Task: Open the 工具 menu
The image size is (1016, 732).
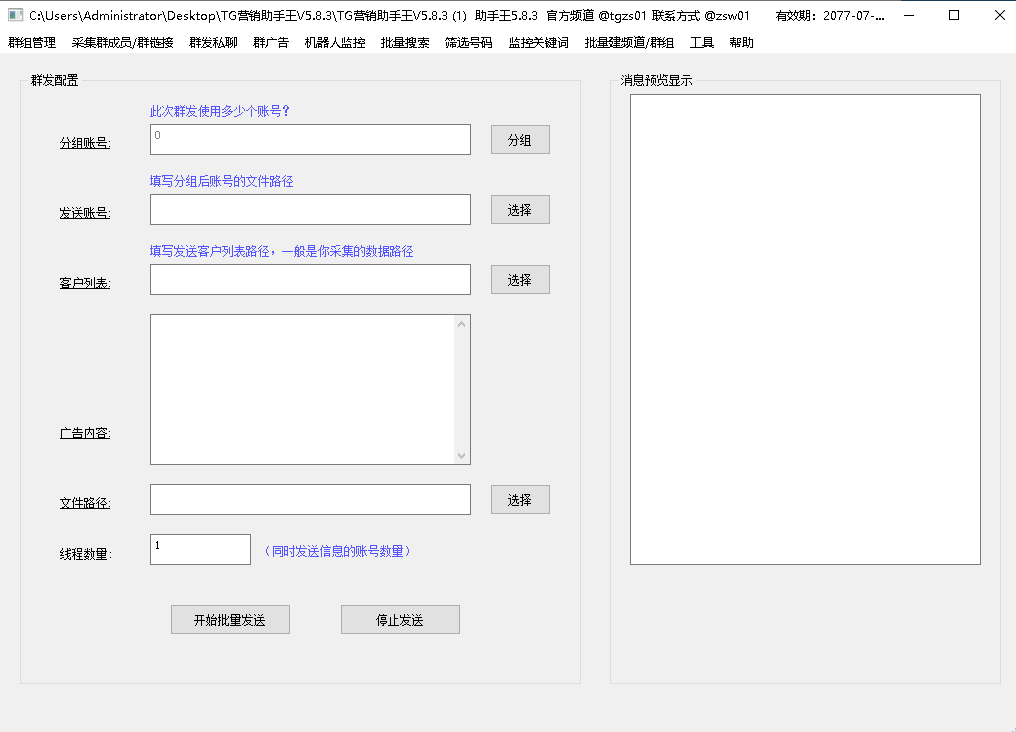Action: coord(702,43)
